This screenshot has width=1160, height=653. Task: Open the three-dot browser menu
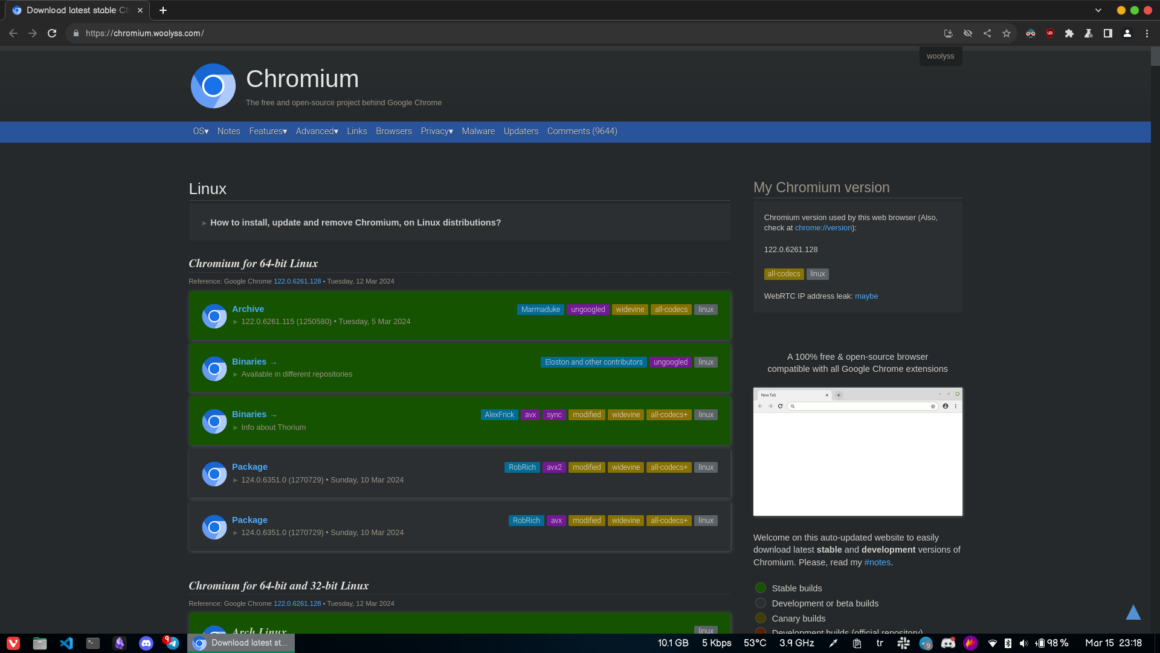point(1147,33)
